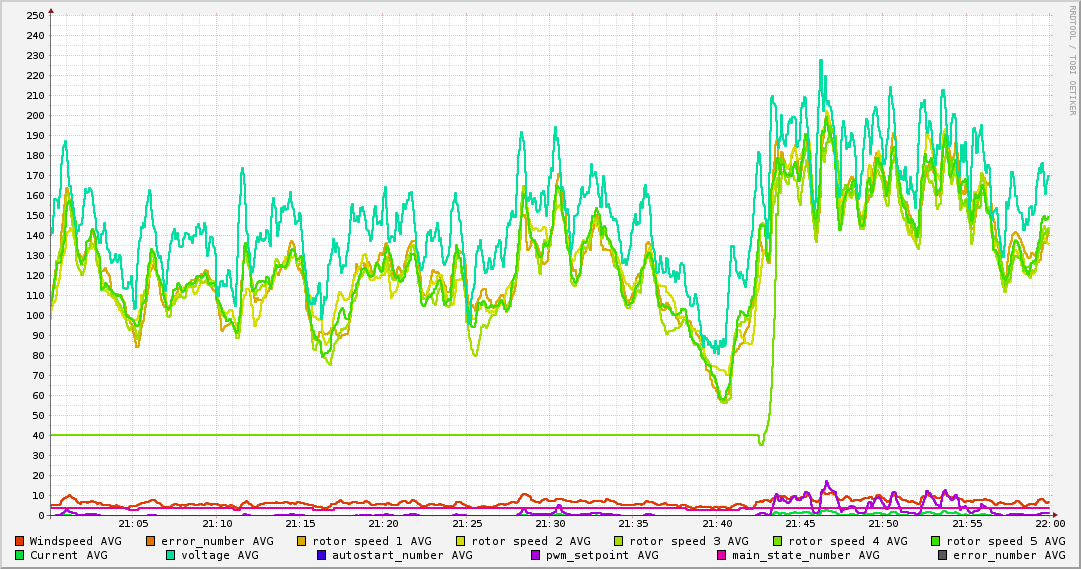Click the 21:40 time axis label
The height and width of the screenshot is (569, 1081).
click(x=717, y=524)
